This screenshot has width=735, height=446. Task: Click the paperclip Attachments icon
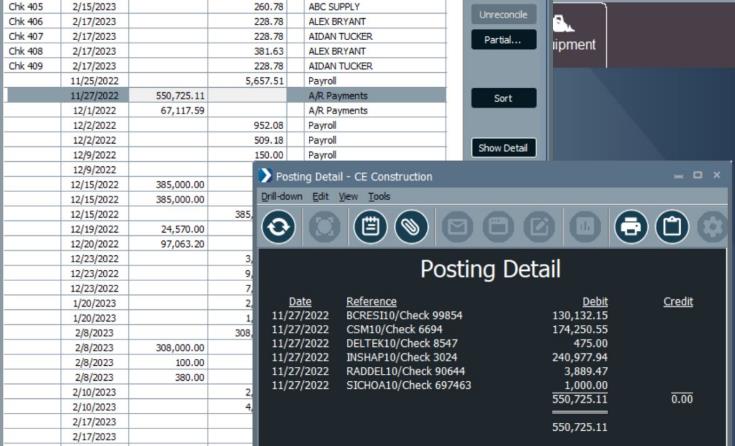pyautogui.click(x=411, y=227)
